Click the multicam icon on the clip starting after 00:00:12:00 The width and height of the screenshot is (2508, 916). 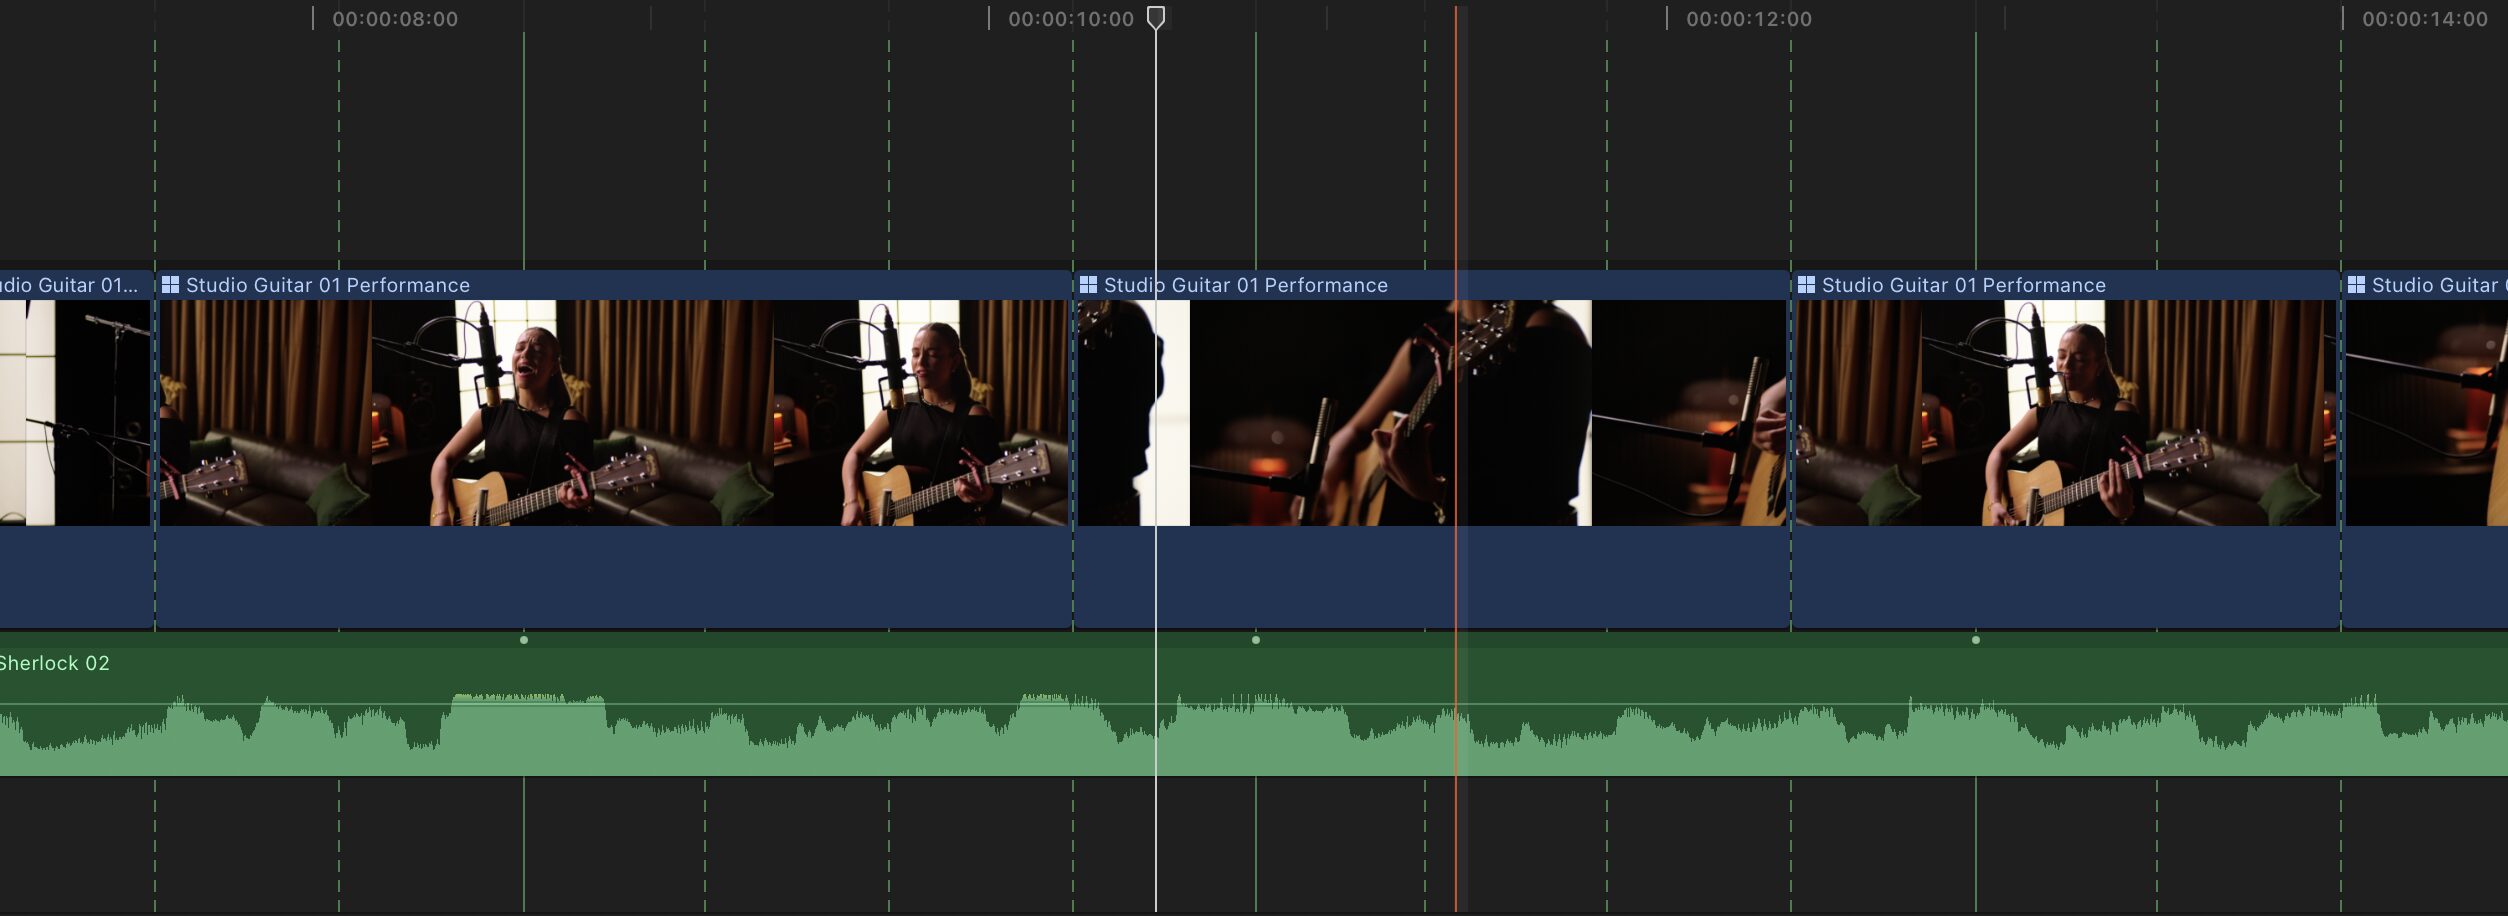(x=1806, y=285)
